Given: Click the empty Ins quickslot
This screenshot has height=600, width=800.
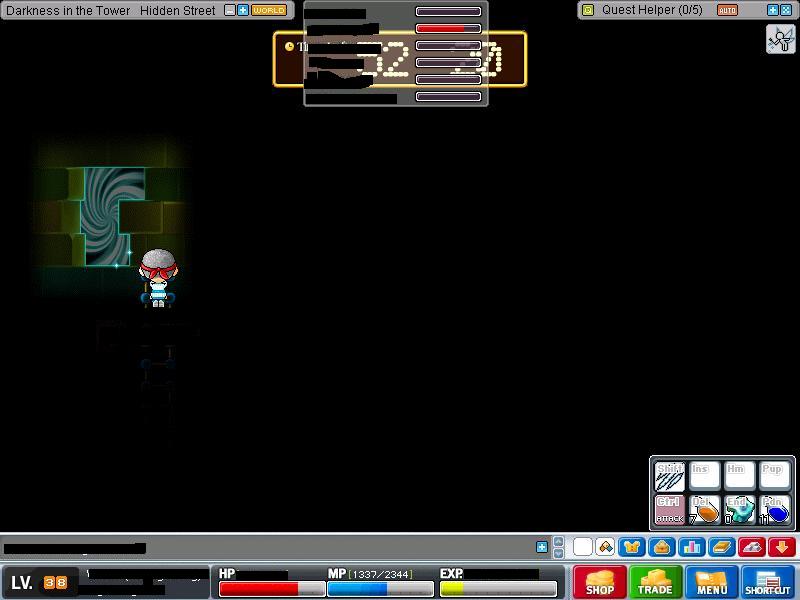Looking at the screenshot, I should (705, 476).
